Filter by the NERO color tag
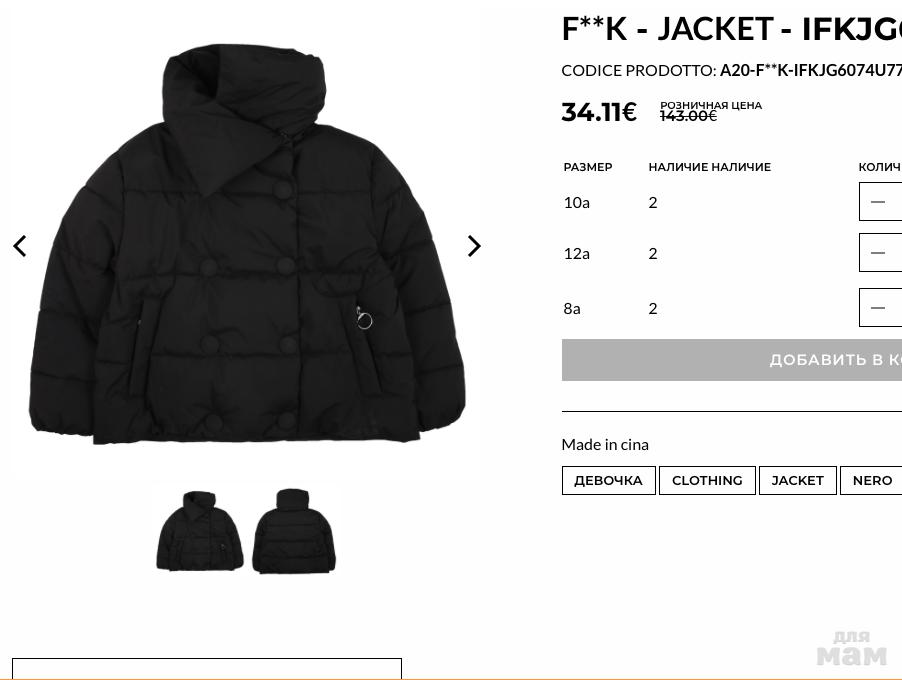 pyautogui.click(x=872, y=480)
